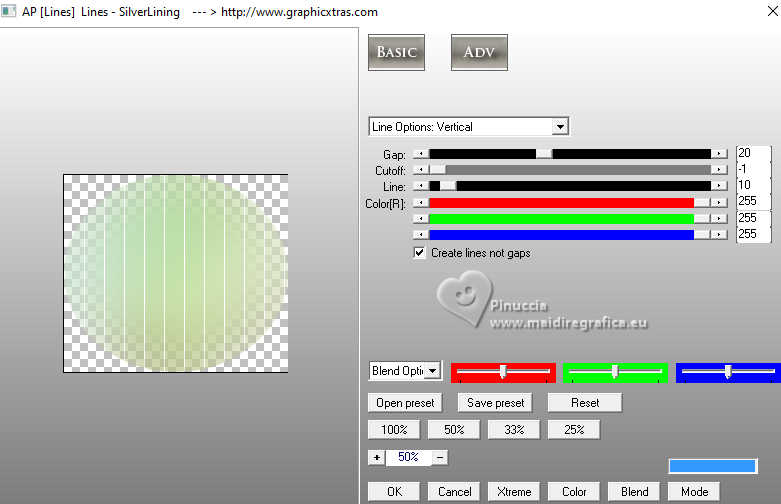Viewport: 781px width, 504px height.
Task: Click the green color slider right arrow
Action: 719,219
